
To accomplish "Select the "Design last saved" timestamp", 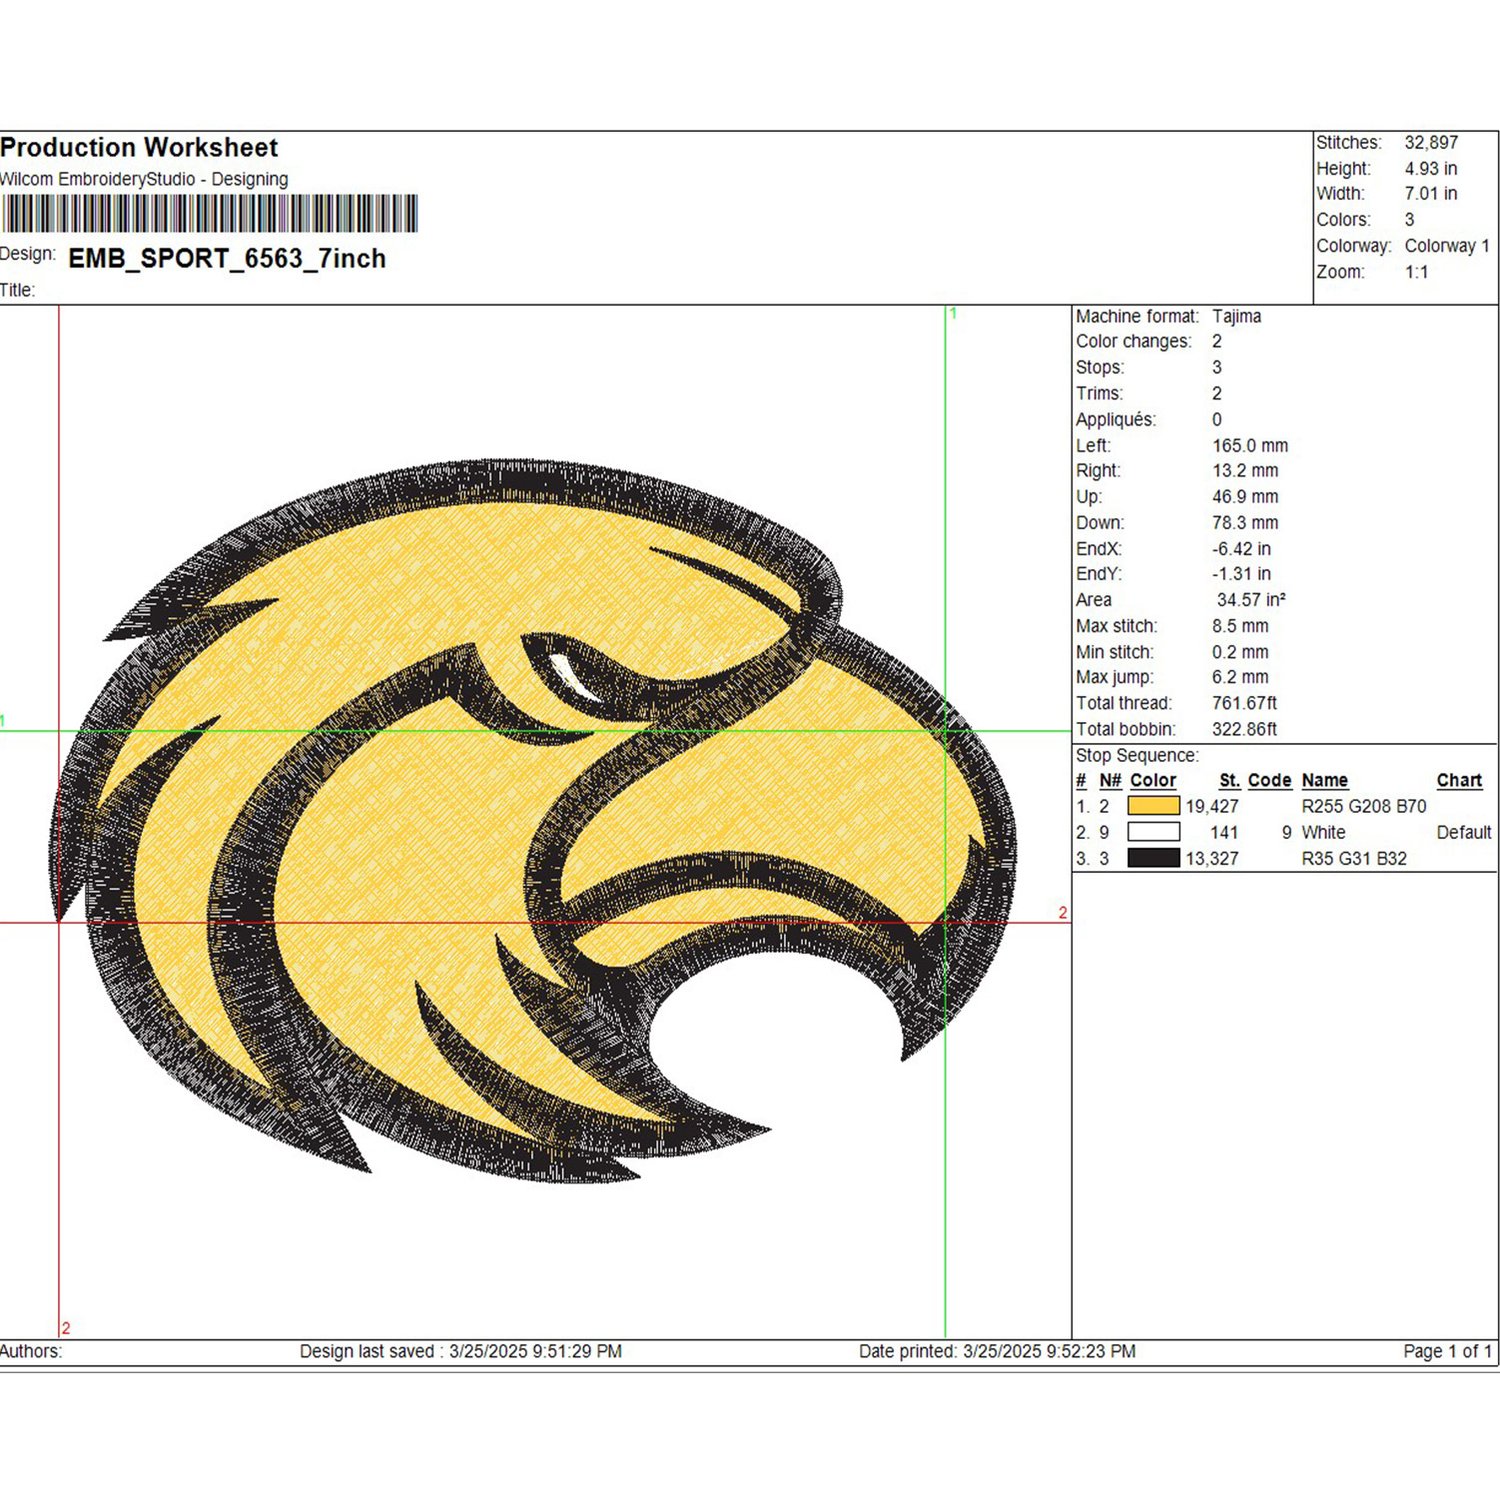I will click(461, 1352).
